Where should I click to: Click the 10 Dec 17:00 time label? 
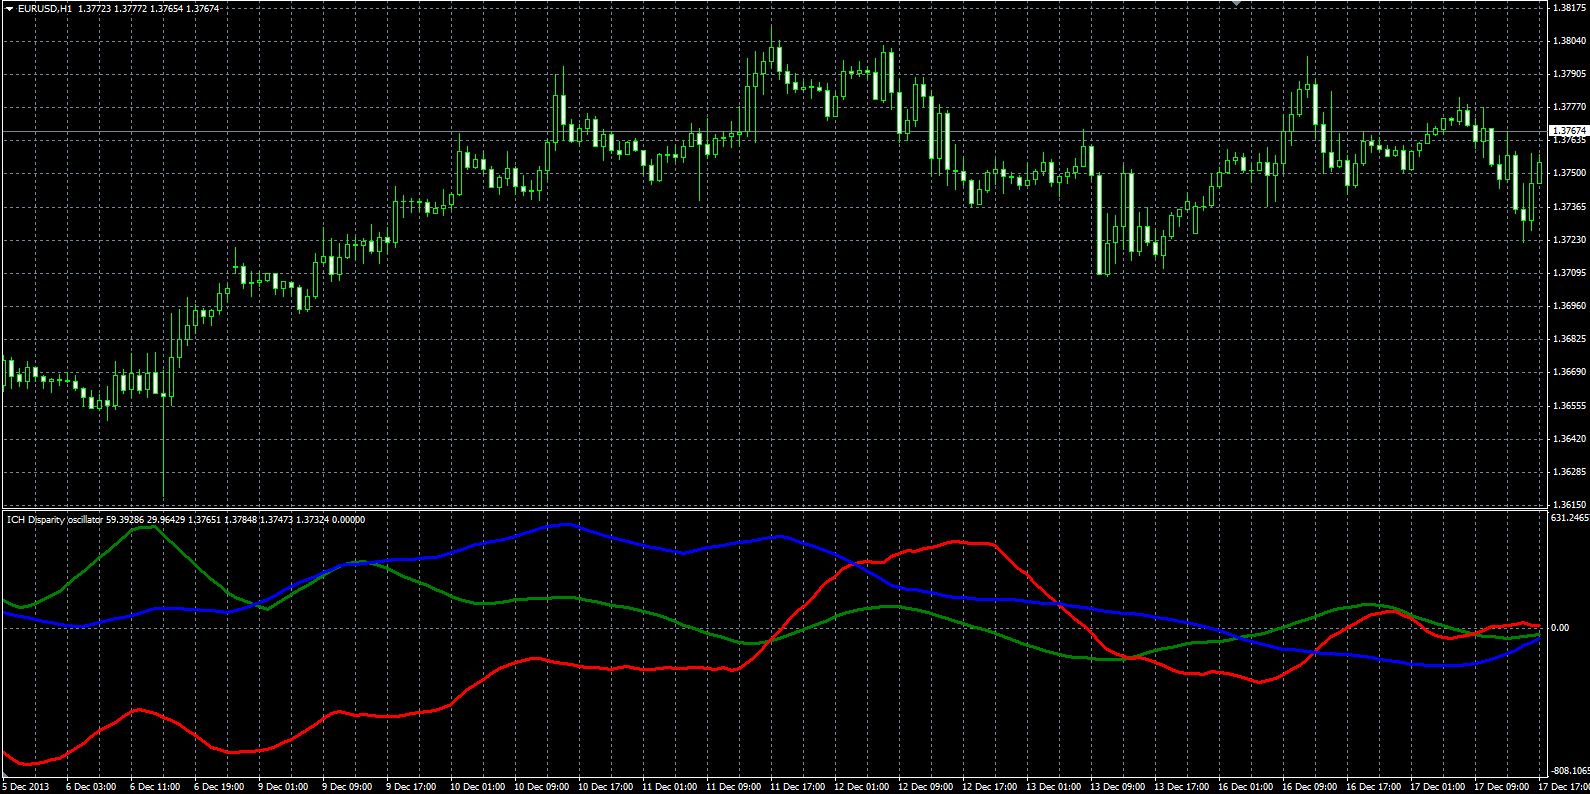(605, 787)
